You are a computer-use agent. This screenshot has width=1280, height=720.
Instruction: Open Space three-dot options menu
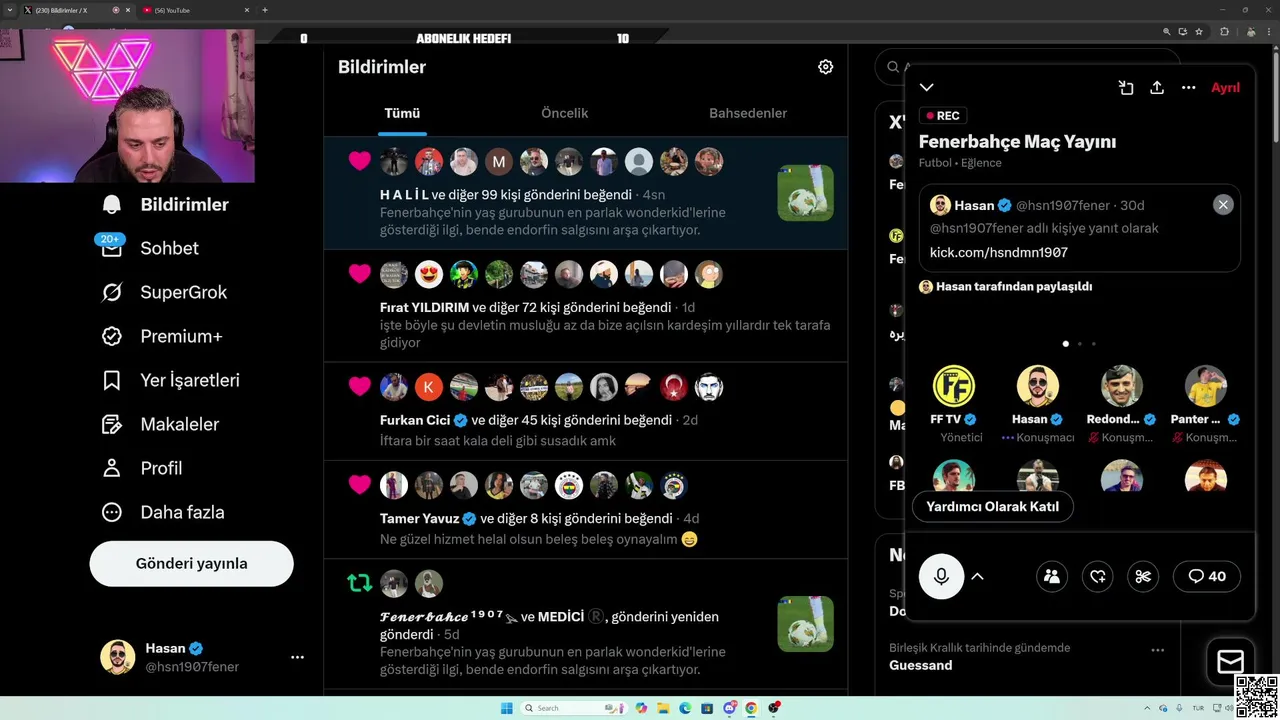coord(1188,88)
